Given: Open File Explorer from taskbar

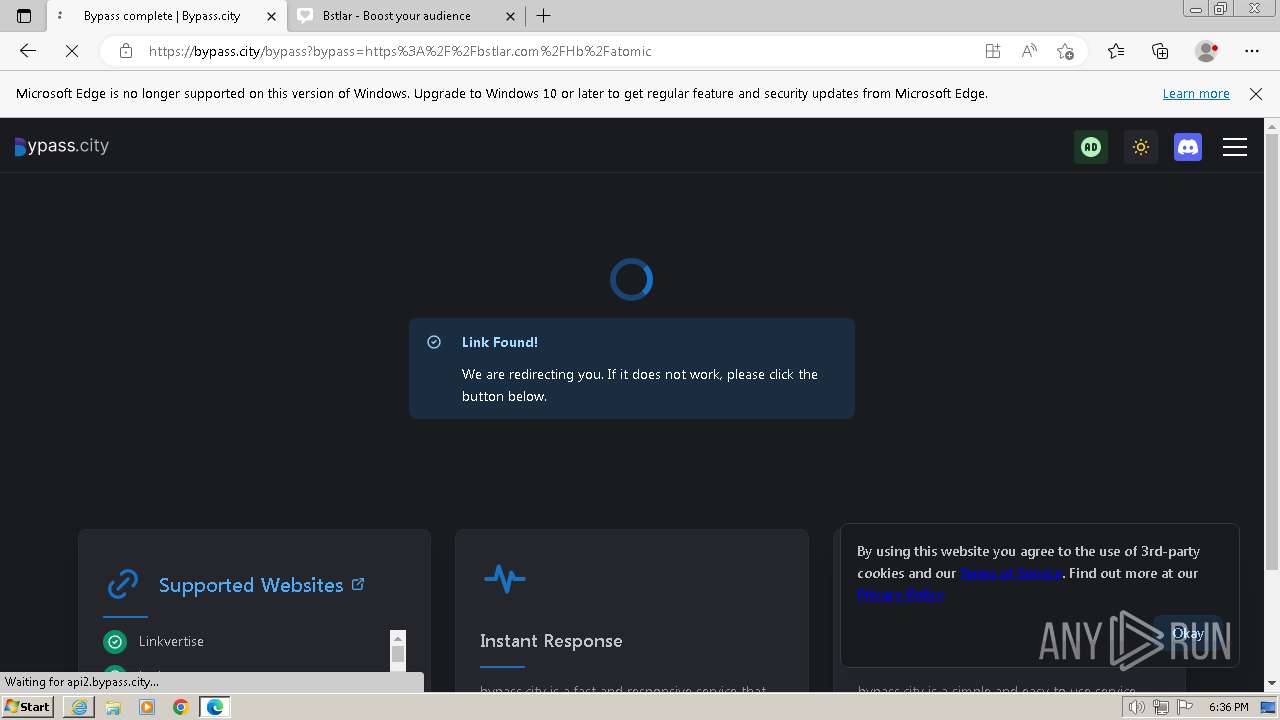Looking at the screenshot, I should pyautogui.click(x=113, y=707).
